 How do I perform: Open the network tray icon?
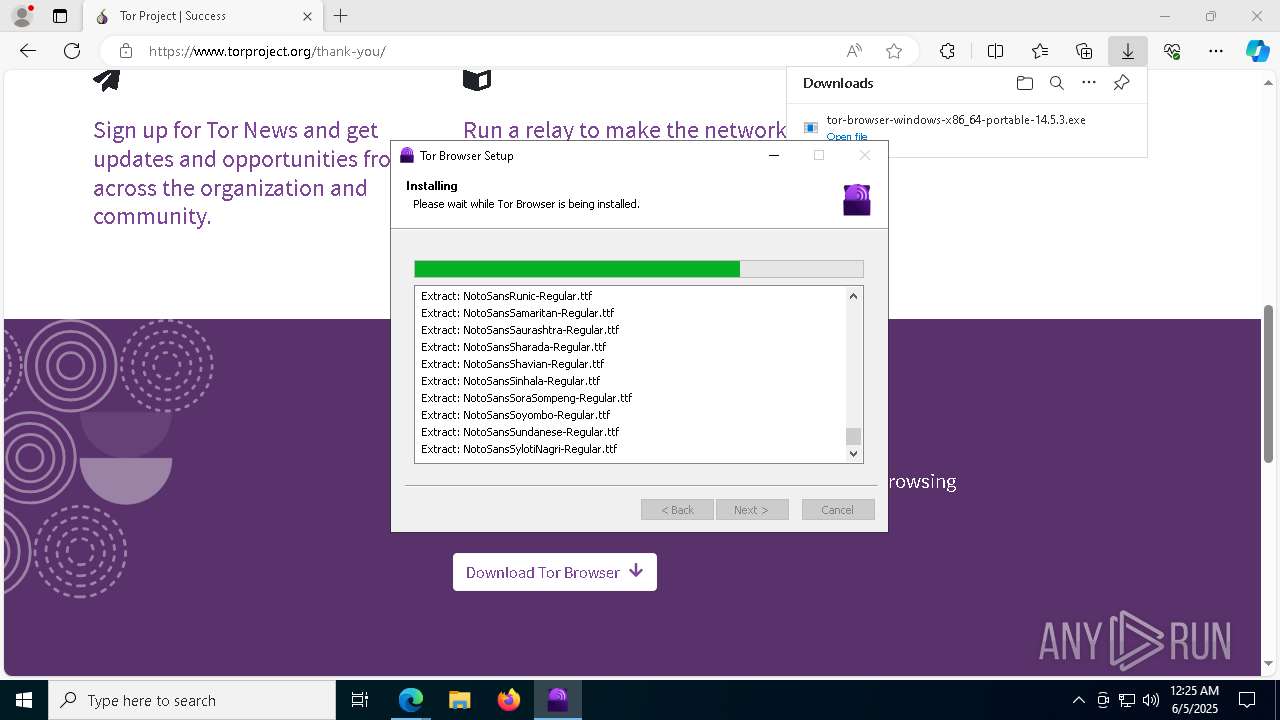point(1127,700)
